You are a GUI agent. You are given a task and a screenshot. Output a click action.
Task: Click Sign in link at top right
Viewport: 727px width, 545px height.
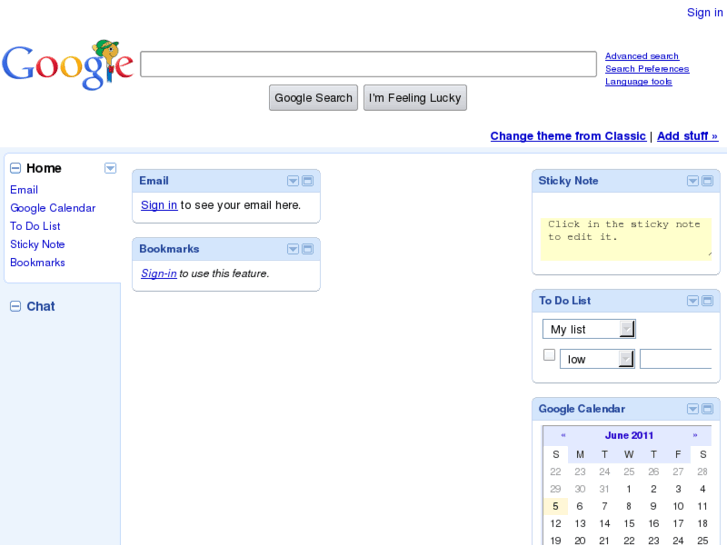point(705,13)
